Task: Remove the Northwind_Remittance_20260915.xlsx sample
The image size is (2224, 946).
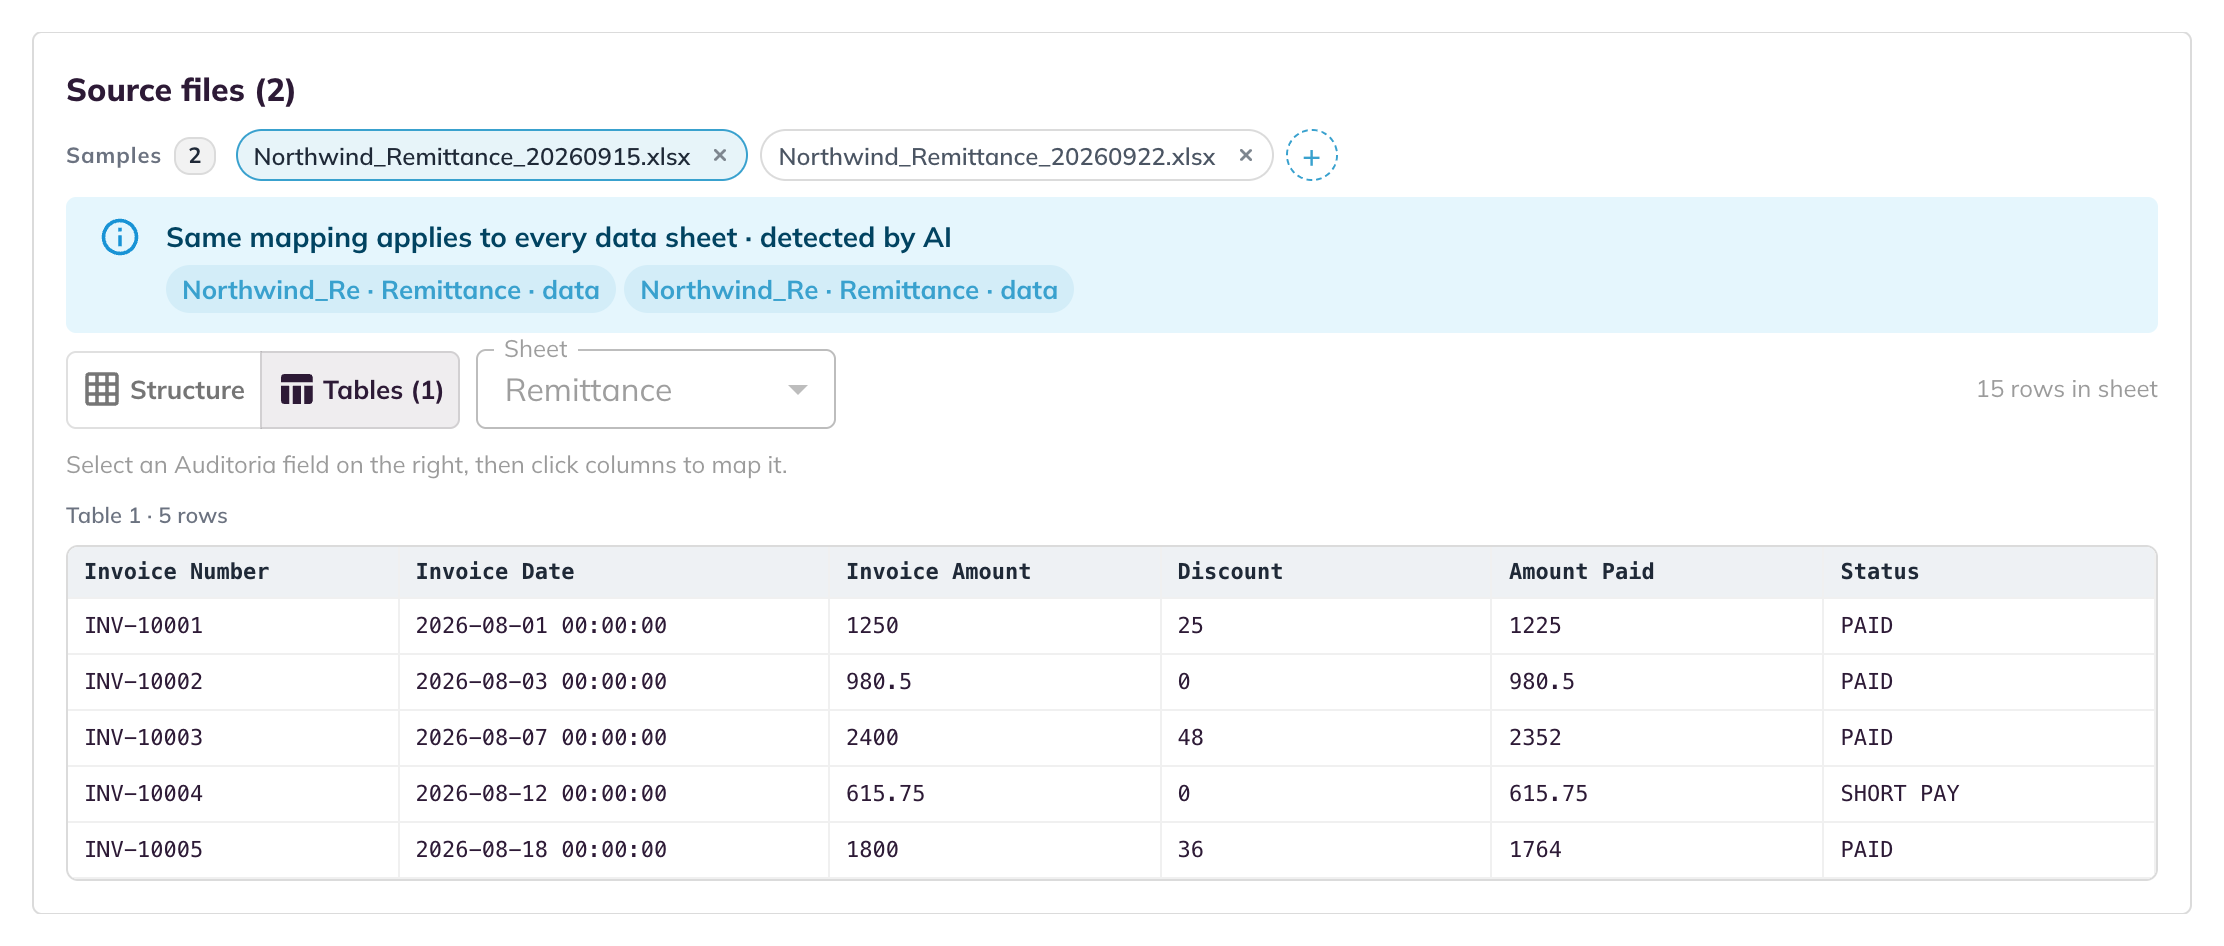Action: tap(719, 155)
